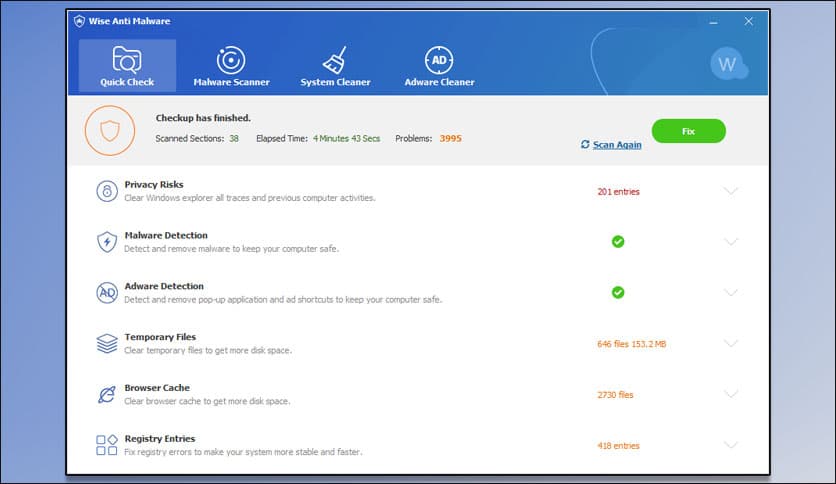
Task: Click the Privacy Risks lock icon
Action: click(107, 191)
